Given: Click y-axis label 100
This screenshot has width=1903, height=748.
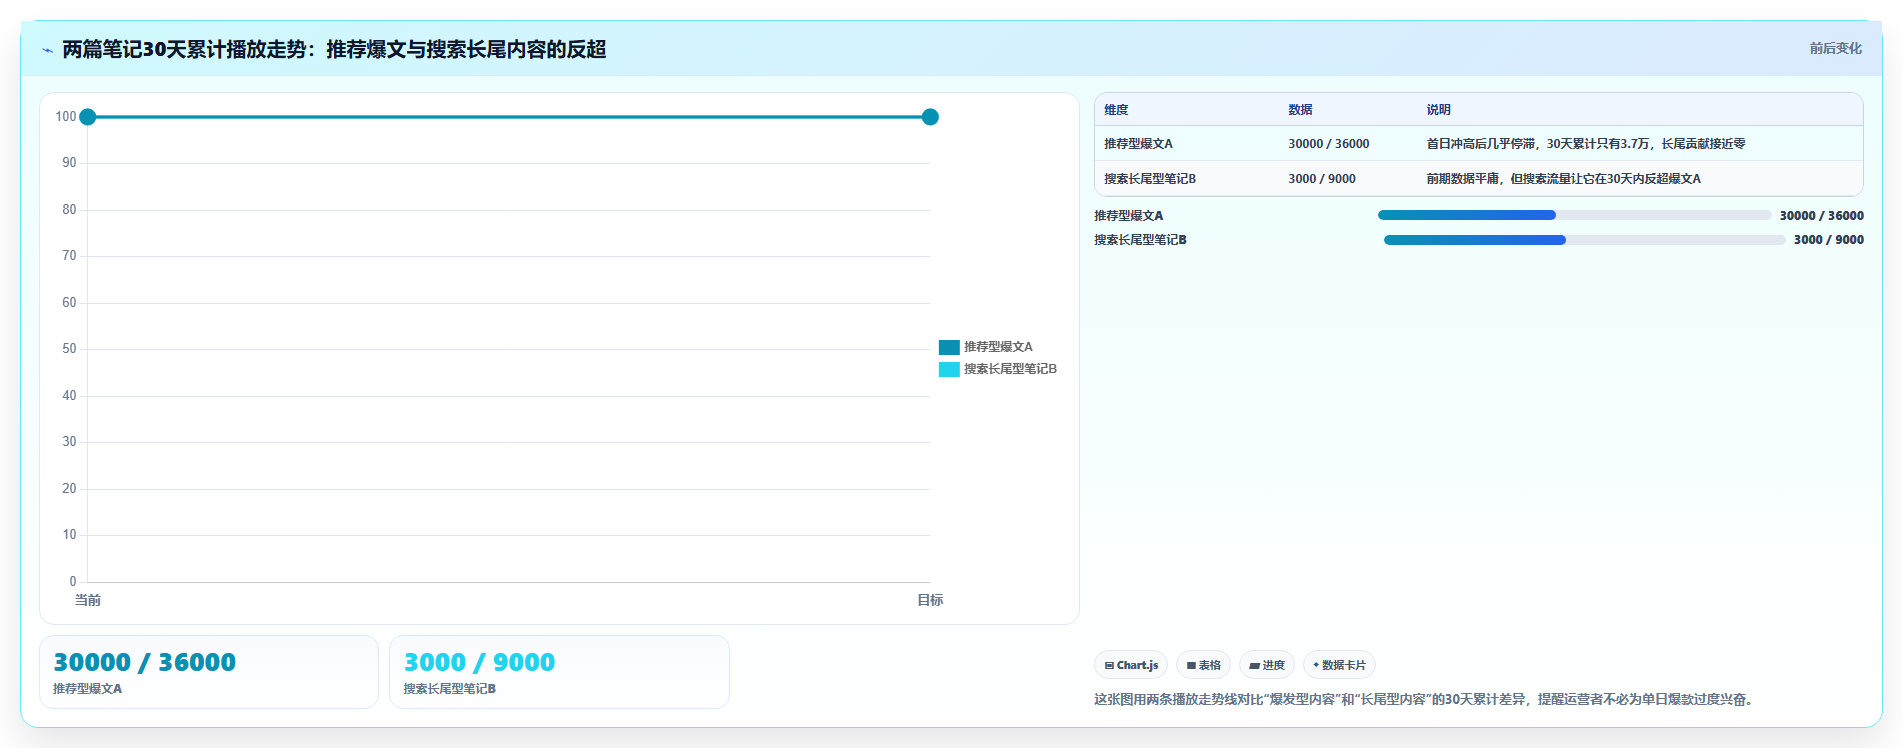Looking at the screenshot, I should [66, 117].
